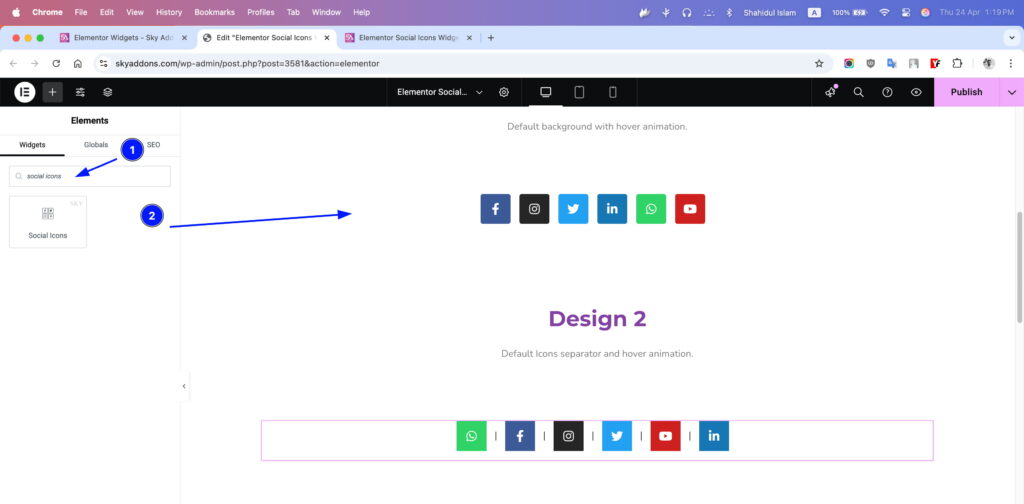Open Chrome tab search dropdown
Screen dimensions: 1024x504
pyautogui.click(x=1012, y=38)
